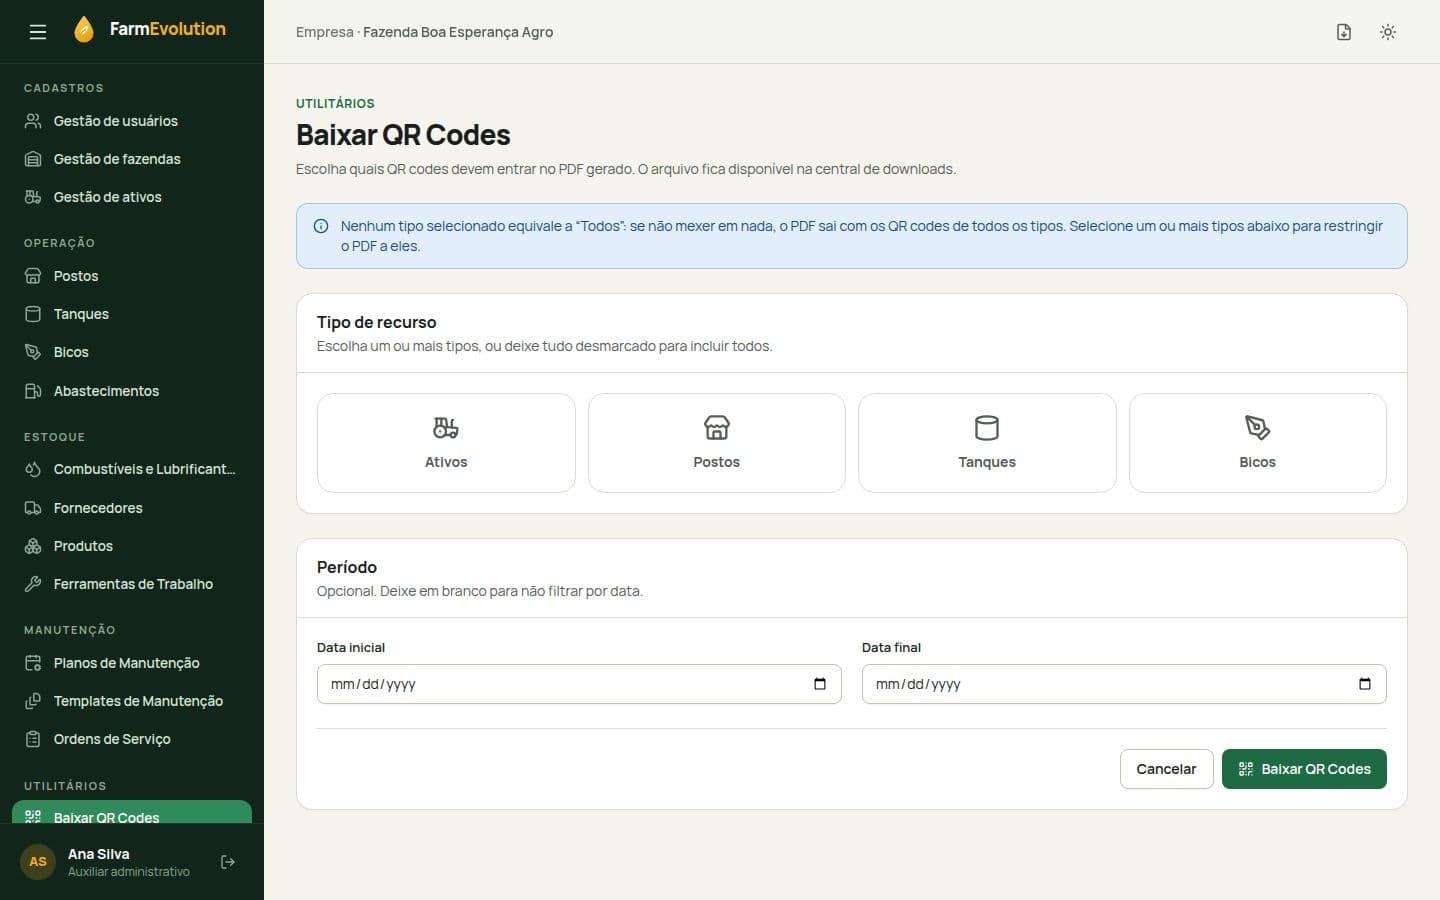The image size is (1440, 900).
Task: Click the AS user avatar
Action: (x=38, y=862)
